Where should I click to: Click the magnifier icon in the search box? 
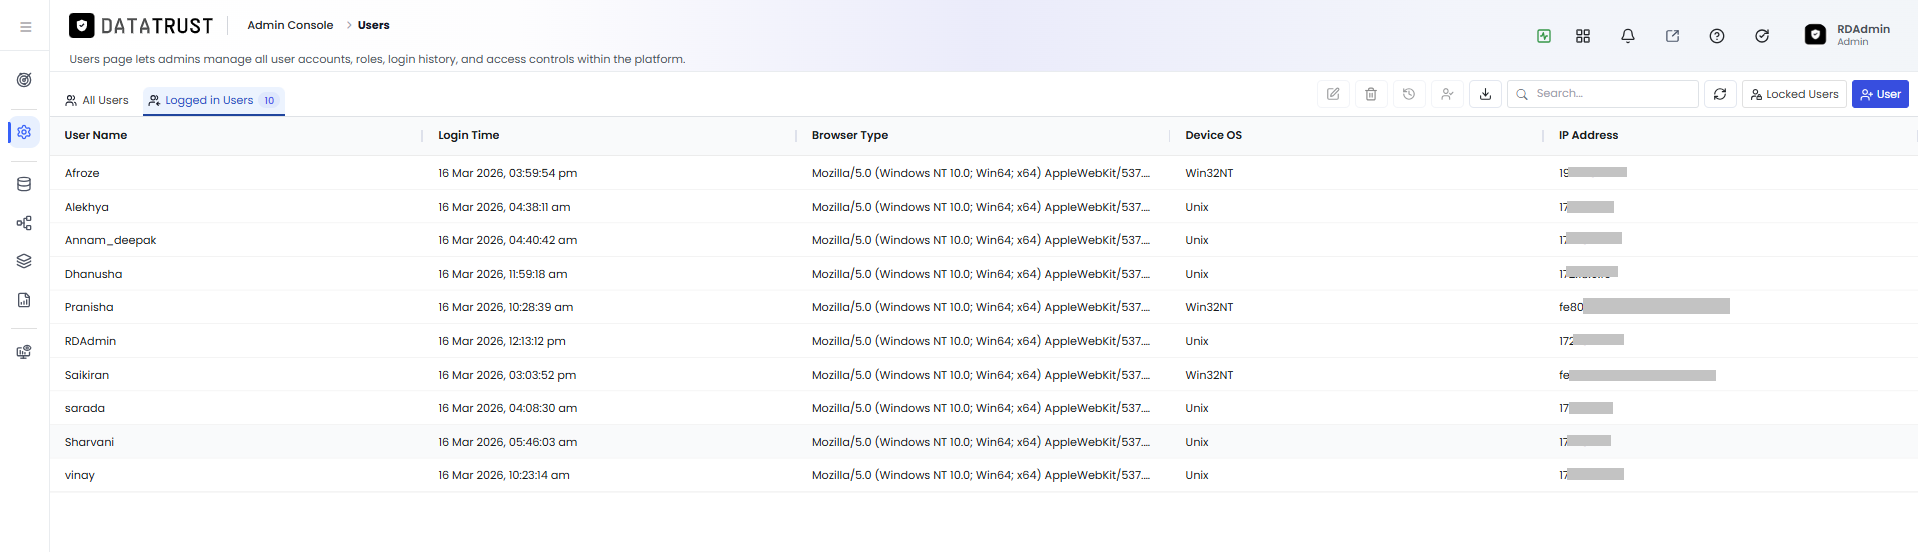pyautogui.click(x=1522, y=94)
